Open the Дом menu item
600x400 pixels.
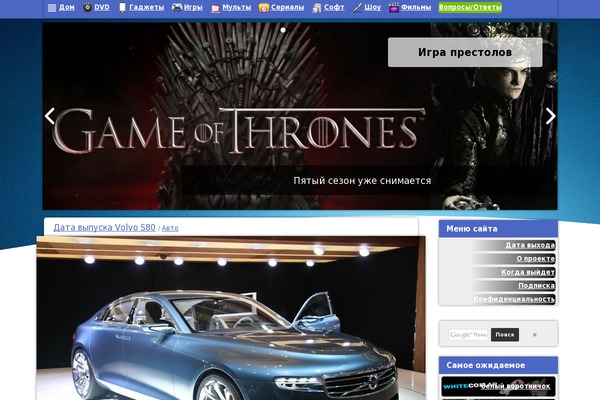point(67,7)
